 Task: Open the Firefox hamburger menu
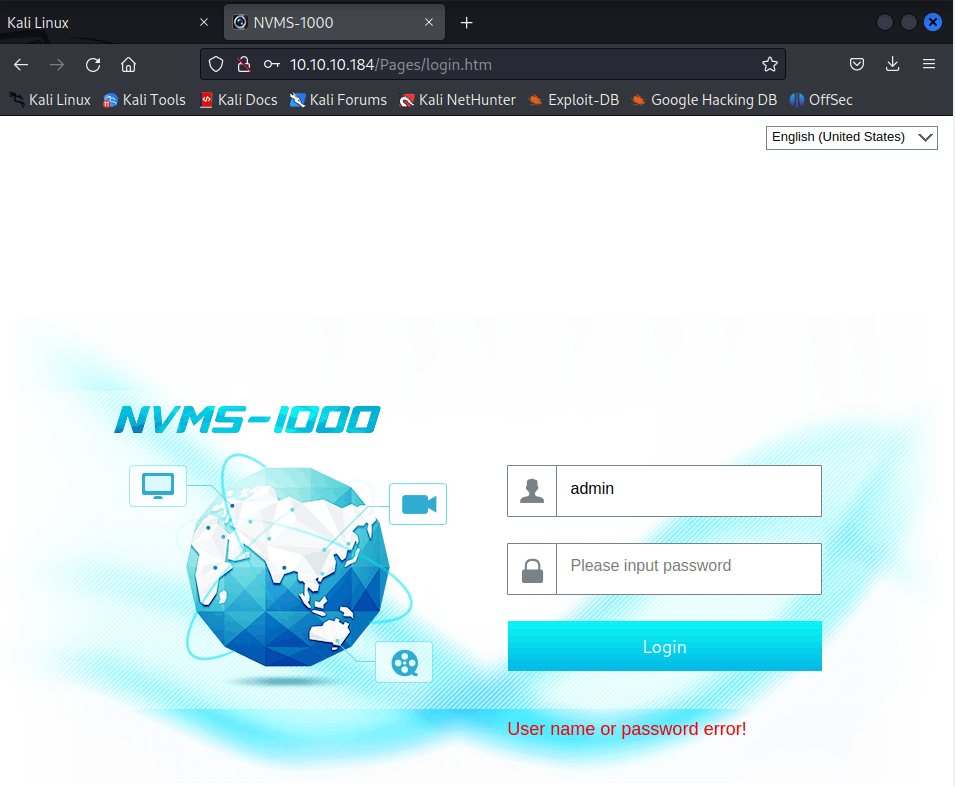[x=929, y=64]
